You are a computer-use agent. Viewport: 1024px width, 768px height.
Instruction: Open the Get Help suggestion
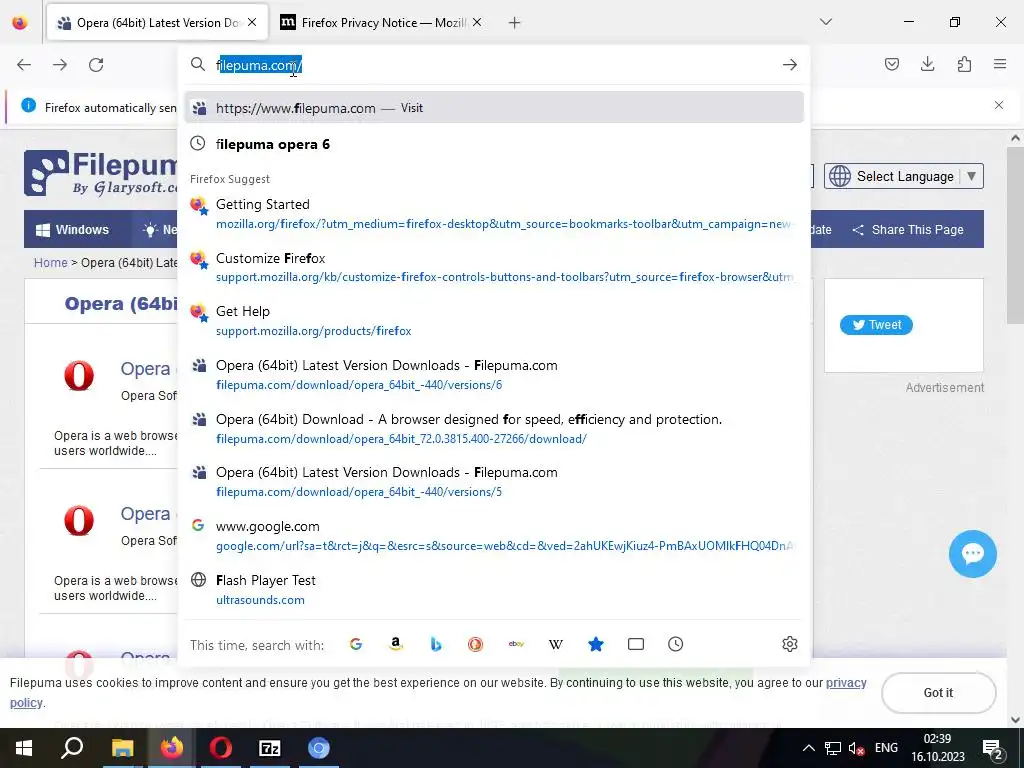494,321
